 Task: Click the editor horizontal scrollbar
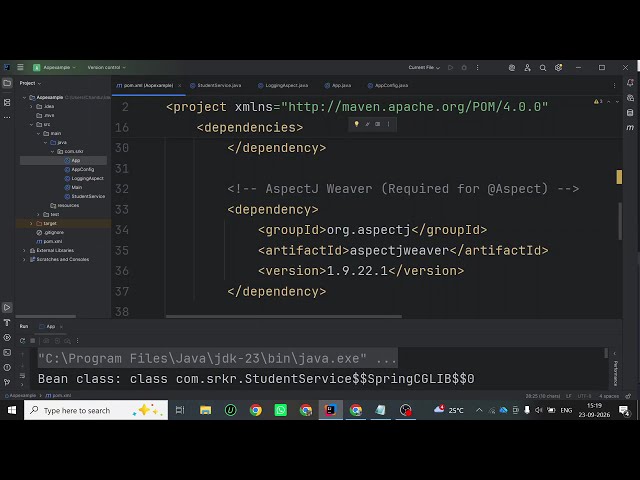(284, 316)
